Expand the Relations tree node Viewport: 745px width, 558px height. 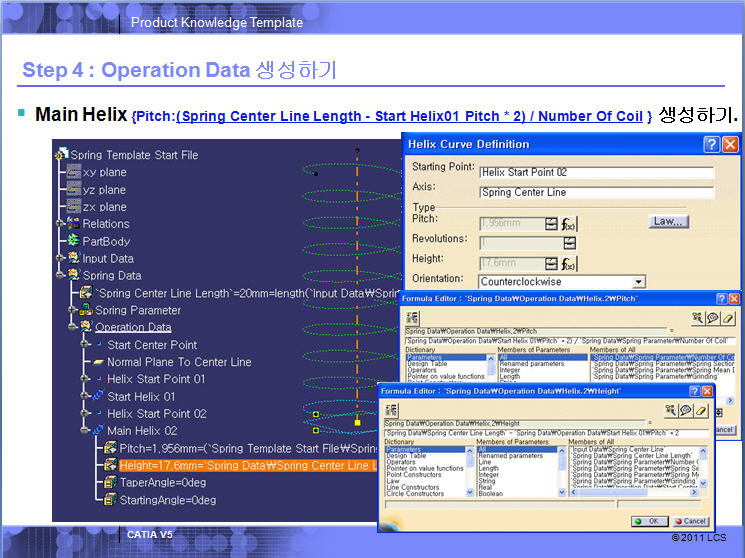point(60,224)
